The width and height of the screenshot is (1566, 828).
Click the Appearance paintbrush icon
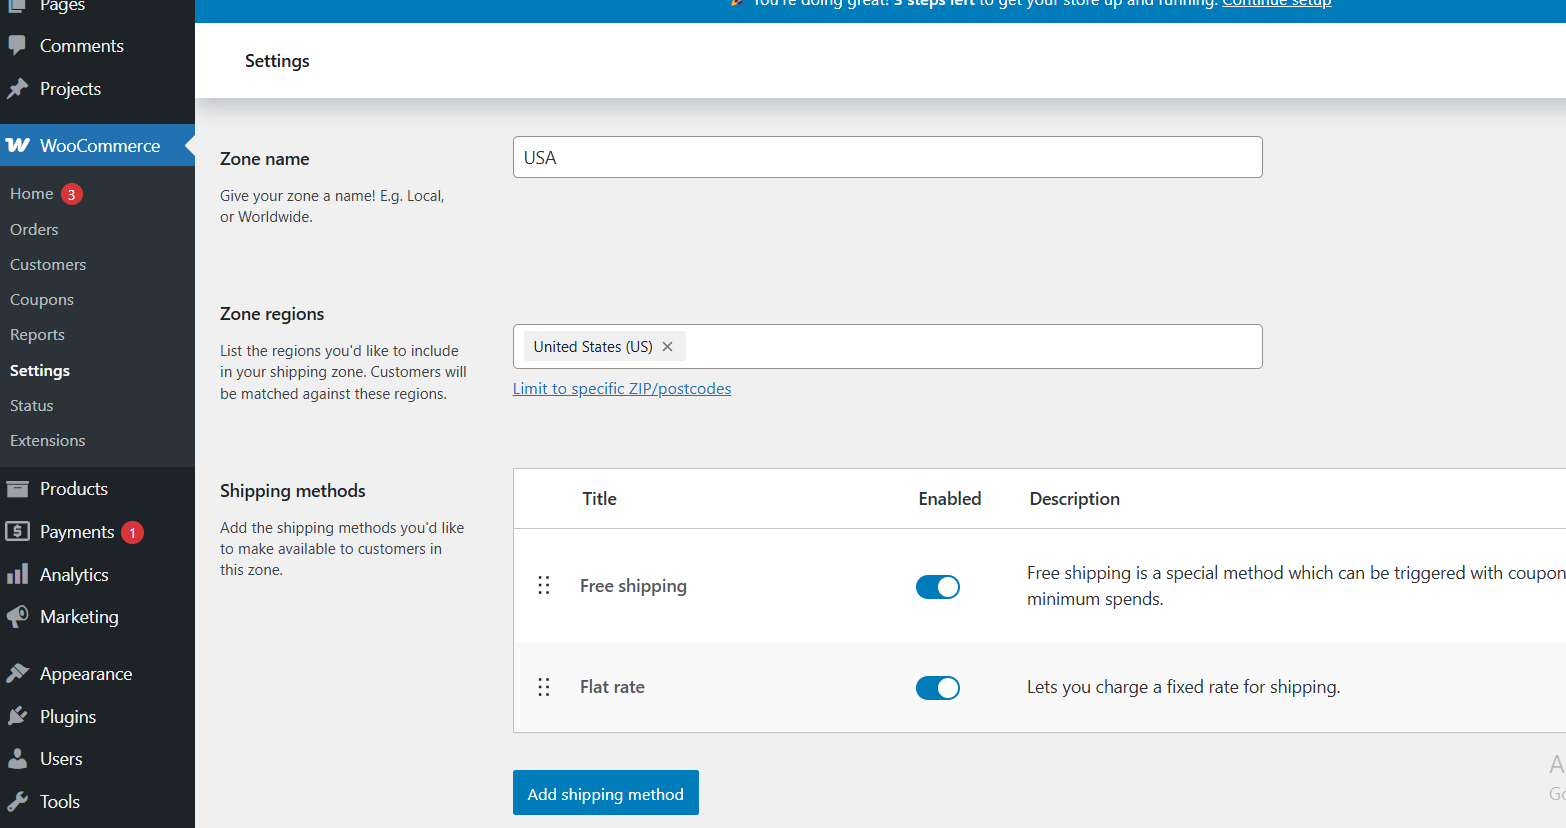[17, 673]
